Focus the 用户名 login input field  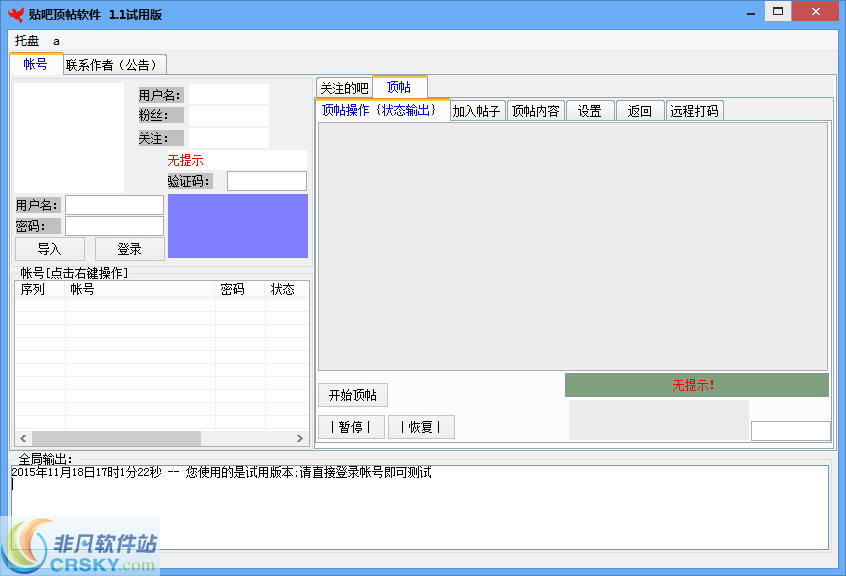pos(114,205)
